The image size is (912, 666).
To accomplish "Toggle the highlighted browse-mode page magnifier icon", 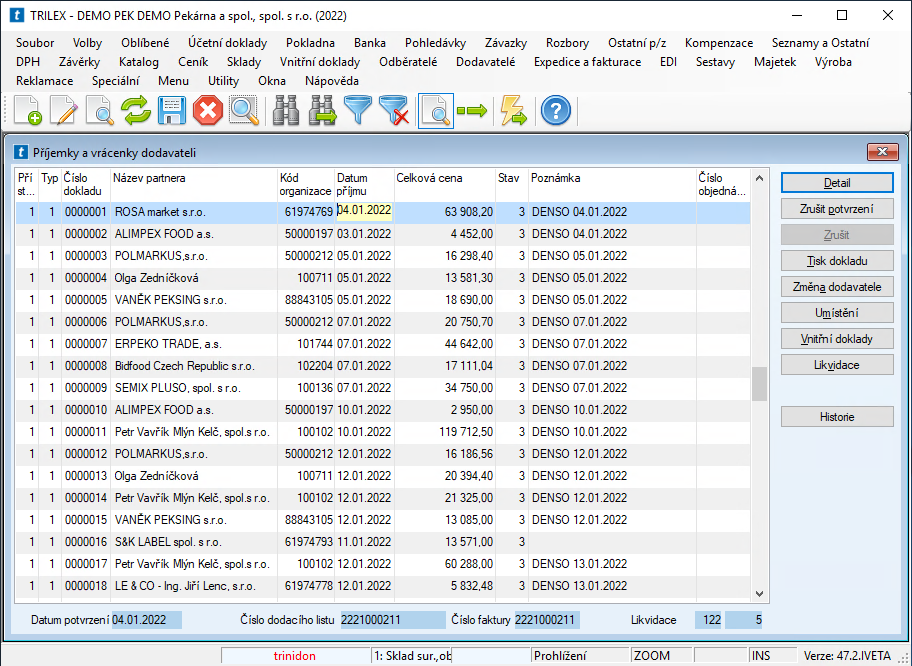I will tap(436, 110).
